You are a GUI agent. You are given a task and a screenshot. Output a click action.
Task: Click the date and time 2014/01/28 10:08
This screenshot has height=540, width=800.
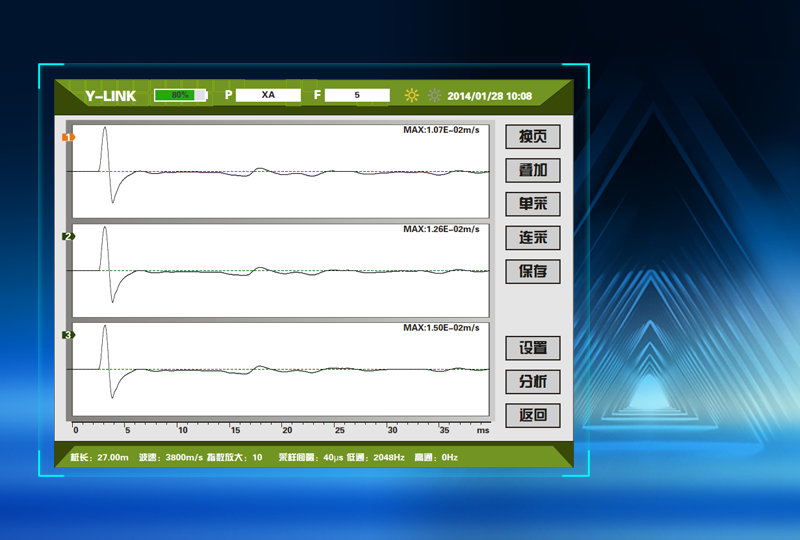[x=489, y=96]
